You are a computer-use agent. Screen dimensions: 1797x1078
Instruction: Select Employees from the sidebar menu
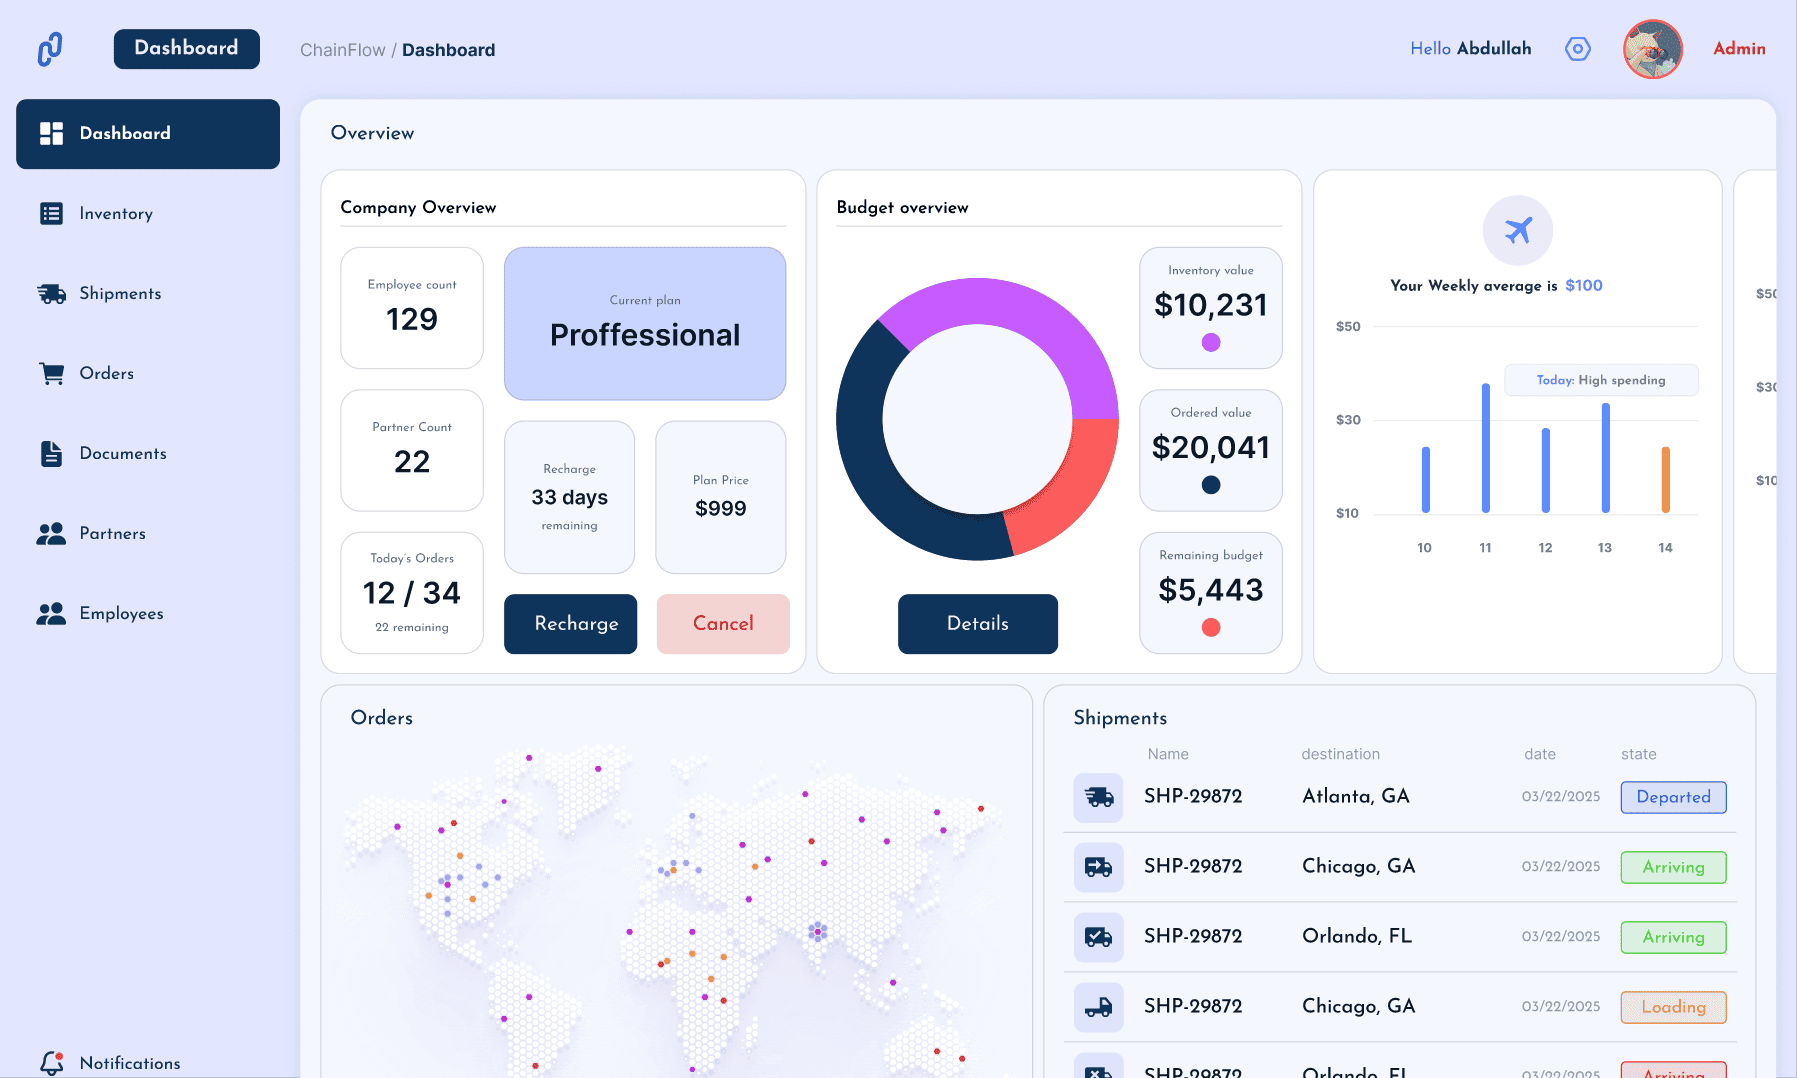pos(121,613)
